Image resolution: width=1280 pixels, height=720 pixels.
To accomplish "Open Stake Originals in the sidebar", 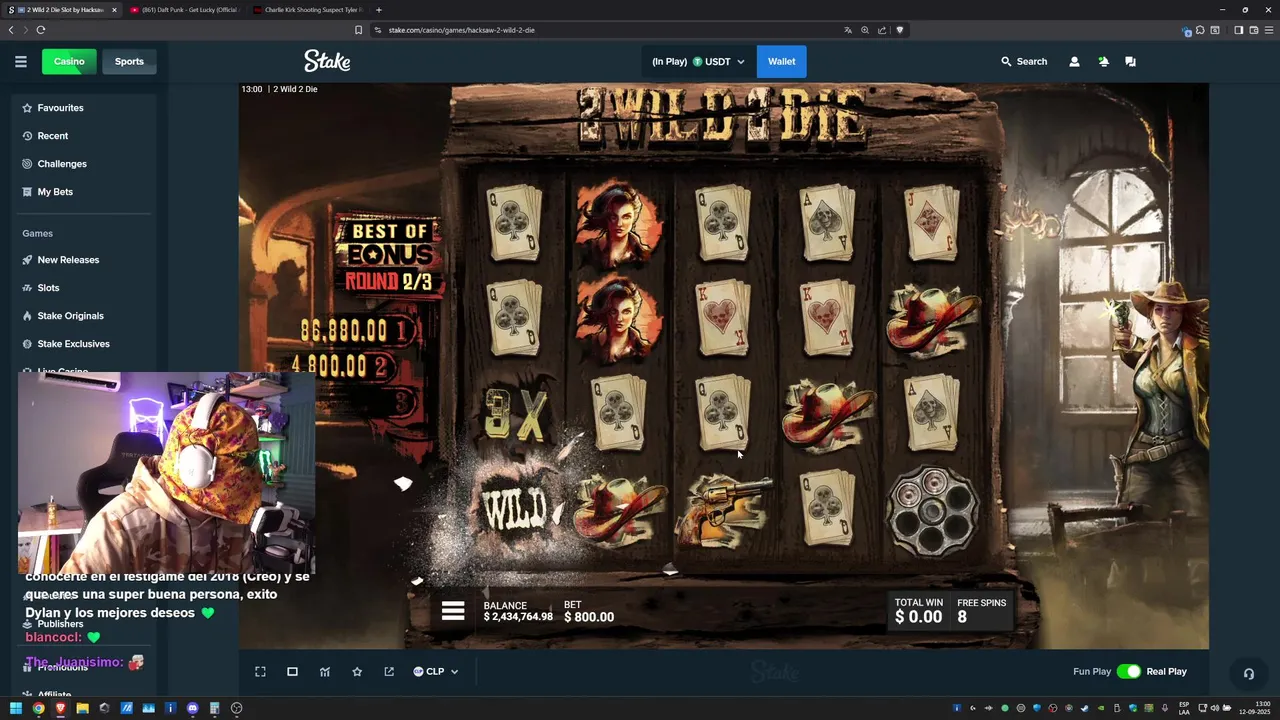I will 70,316.
